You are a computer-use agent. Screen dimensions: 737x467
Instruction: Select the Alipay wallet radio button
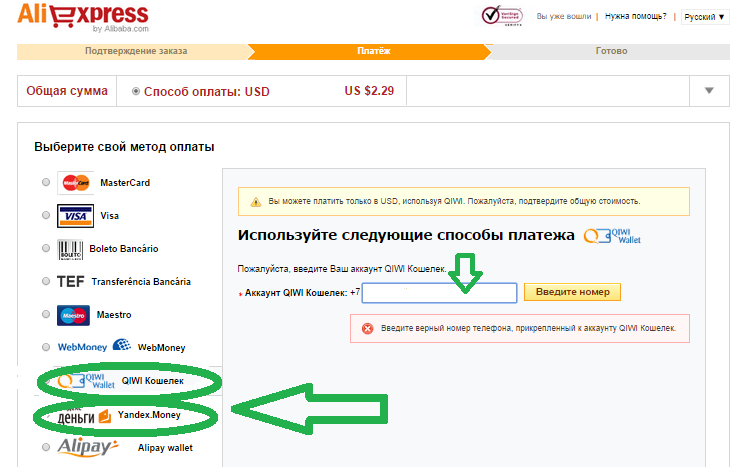(46, 447)
